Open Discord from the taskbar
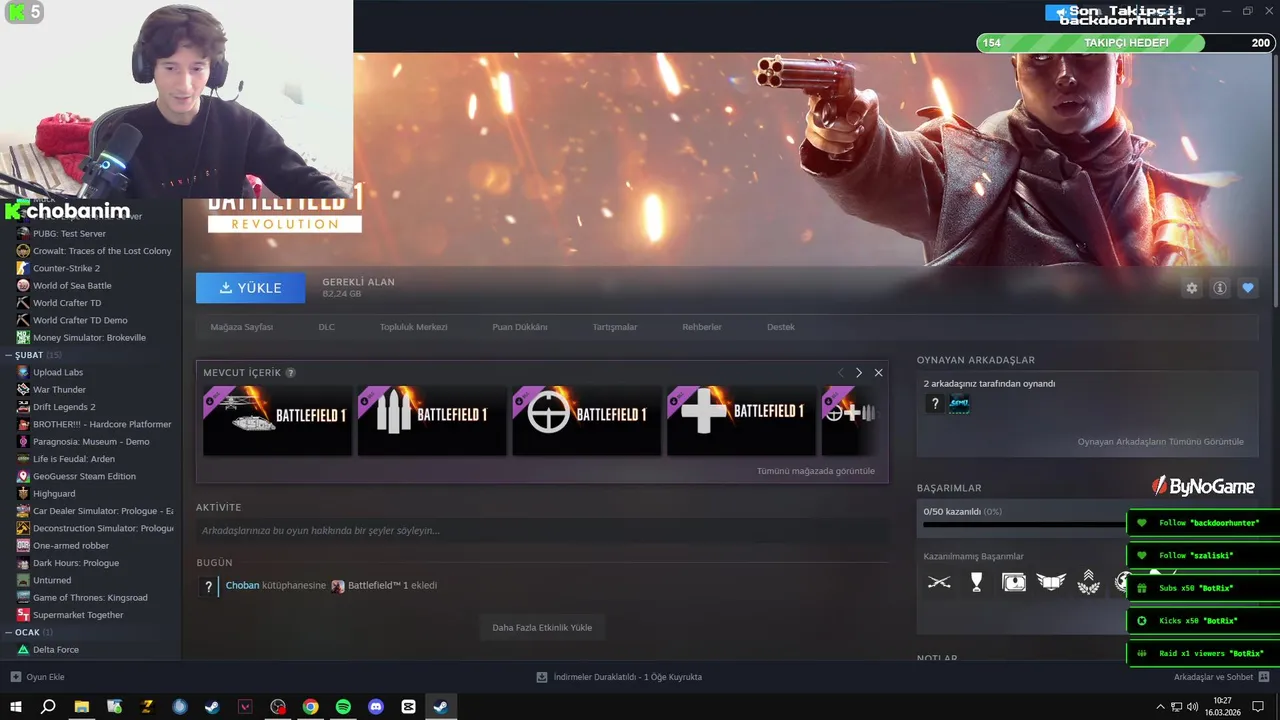 click(x=376, y=707)
